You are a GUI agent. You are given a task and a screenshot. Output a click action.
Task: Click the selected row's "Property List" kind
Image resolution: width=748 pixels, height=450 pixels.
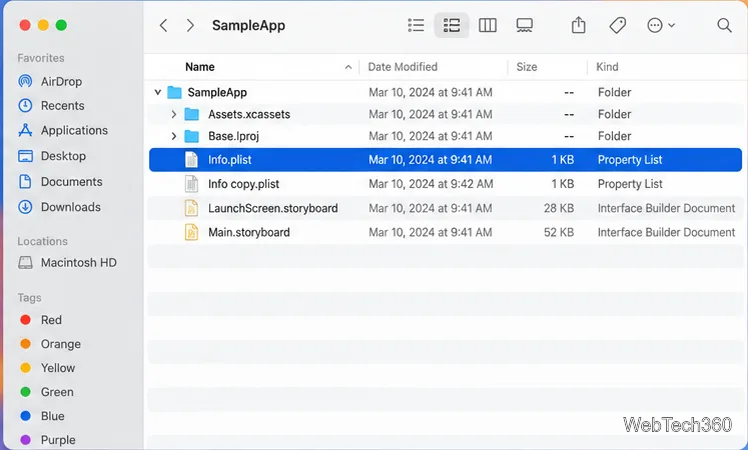pos(630,159)
